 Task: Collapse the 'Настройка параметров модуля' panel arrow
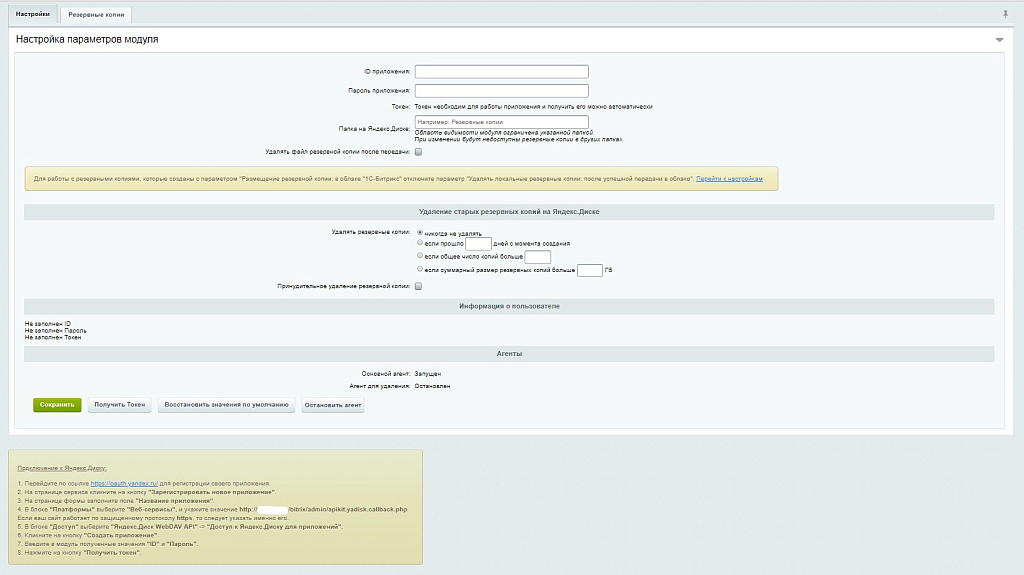point(999,40)
